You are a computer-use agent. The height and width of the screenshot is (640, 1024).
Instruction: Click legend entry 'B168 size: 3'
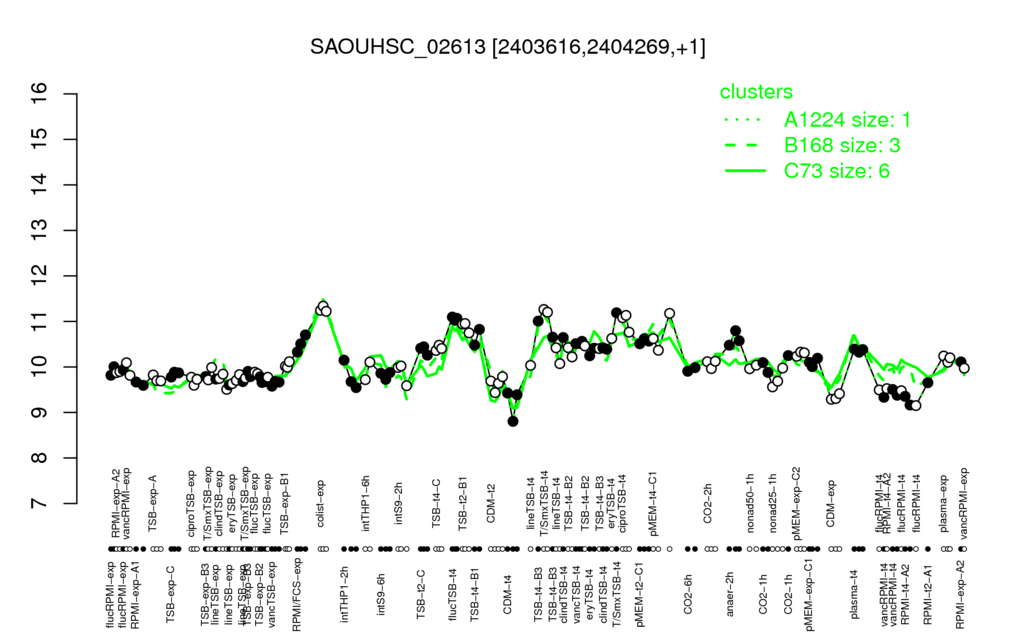[842, 145]
